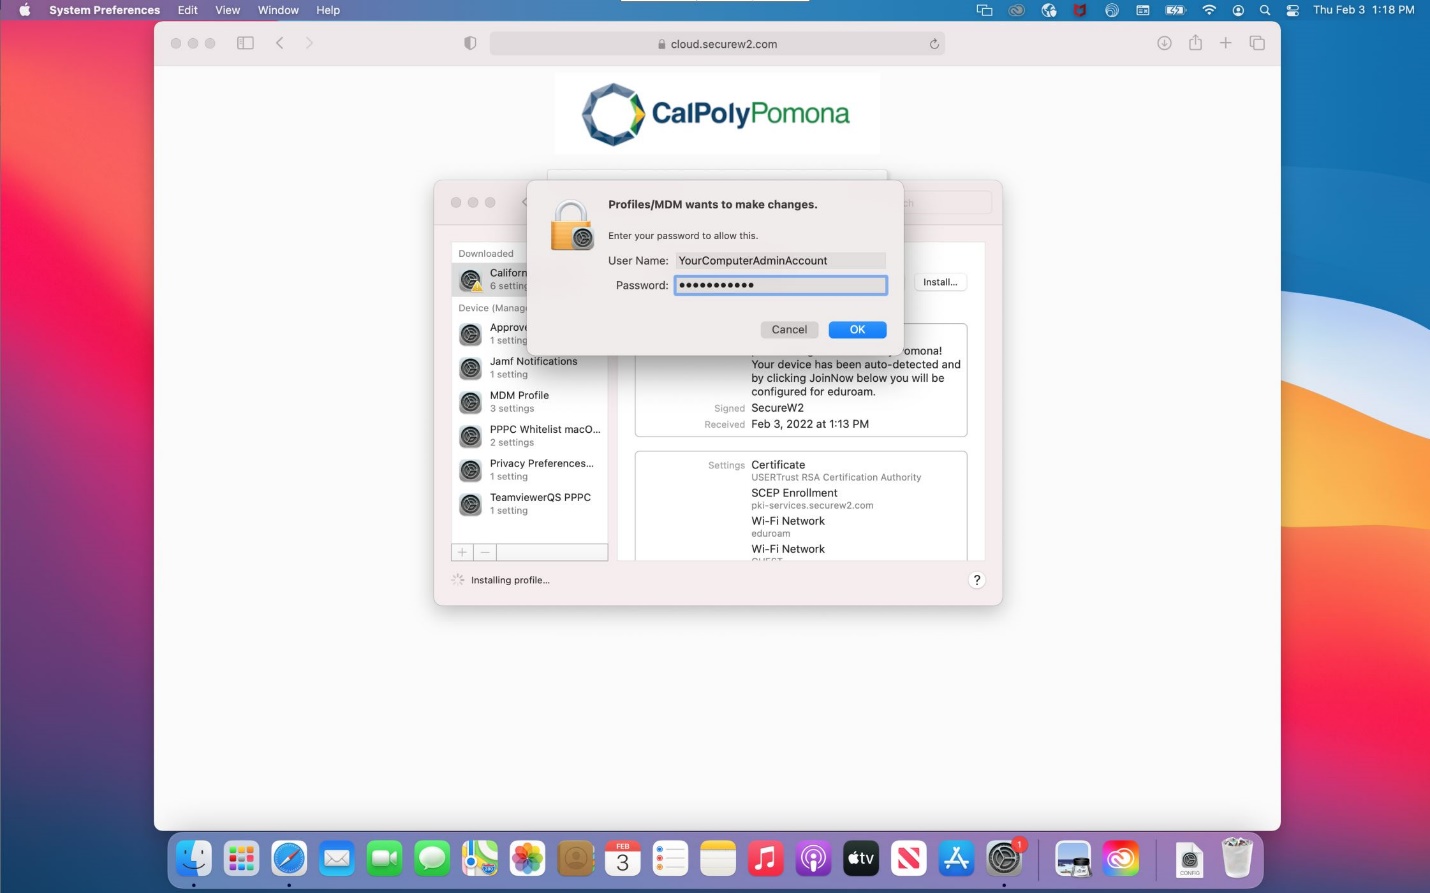Open Photos from the Dock
The width and height of the screenshot is (1430, 893).
(527, 858)
